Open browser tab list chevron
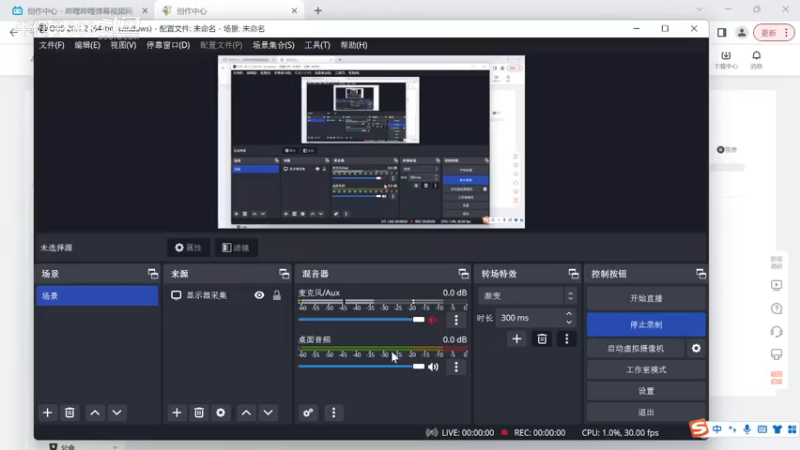The image size is (800, 450). pos(699,10)
